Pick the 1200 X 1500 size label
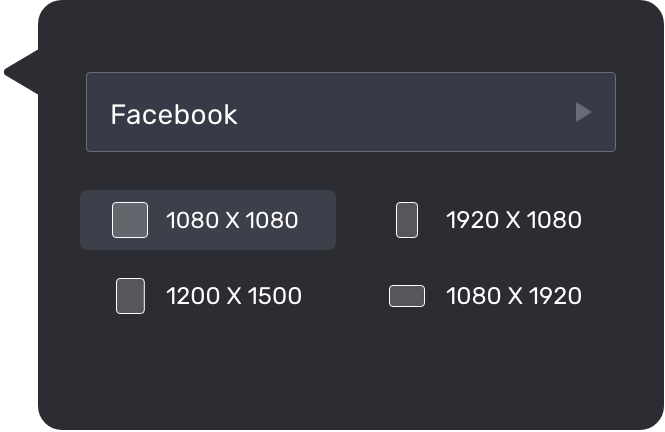665x432 pixels. coord(234,296)
